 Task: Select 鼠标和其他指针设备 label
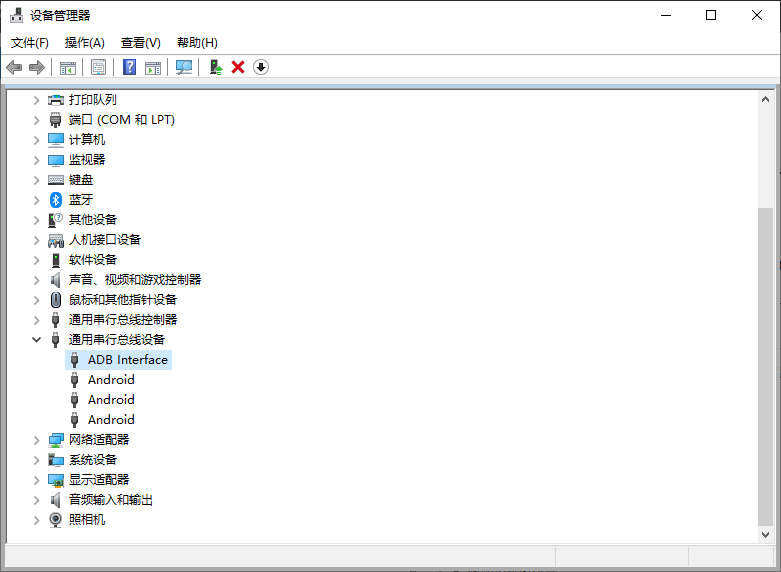pos(123,299)
